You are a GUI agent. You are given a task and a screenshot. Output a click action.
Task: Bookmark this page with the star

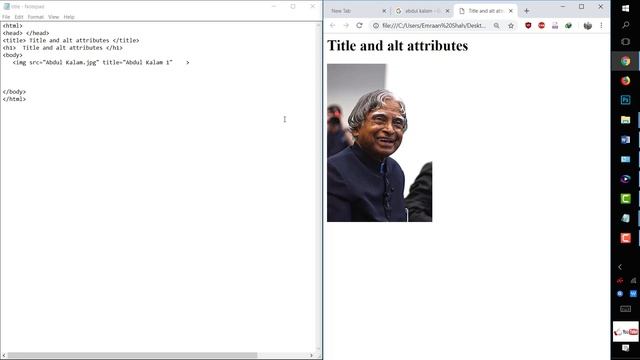[511, 25]
